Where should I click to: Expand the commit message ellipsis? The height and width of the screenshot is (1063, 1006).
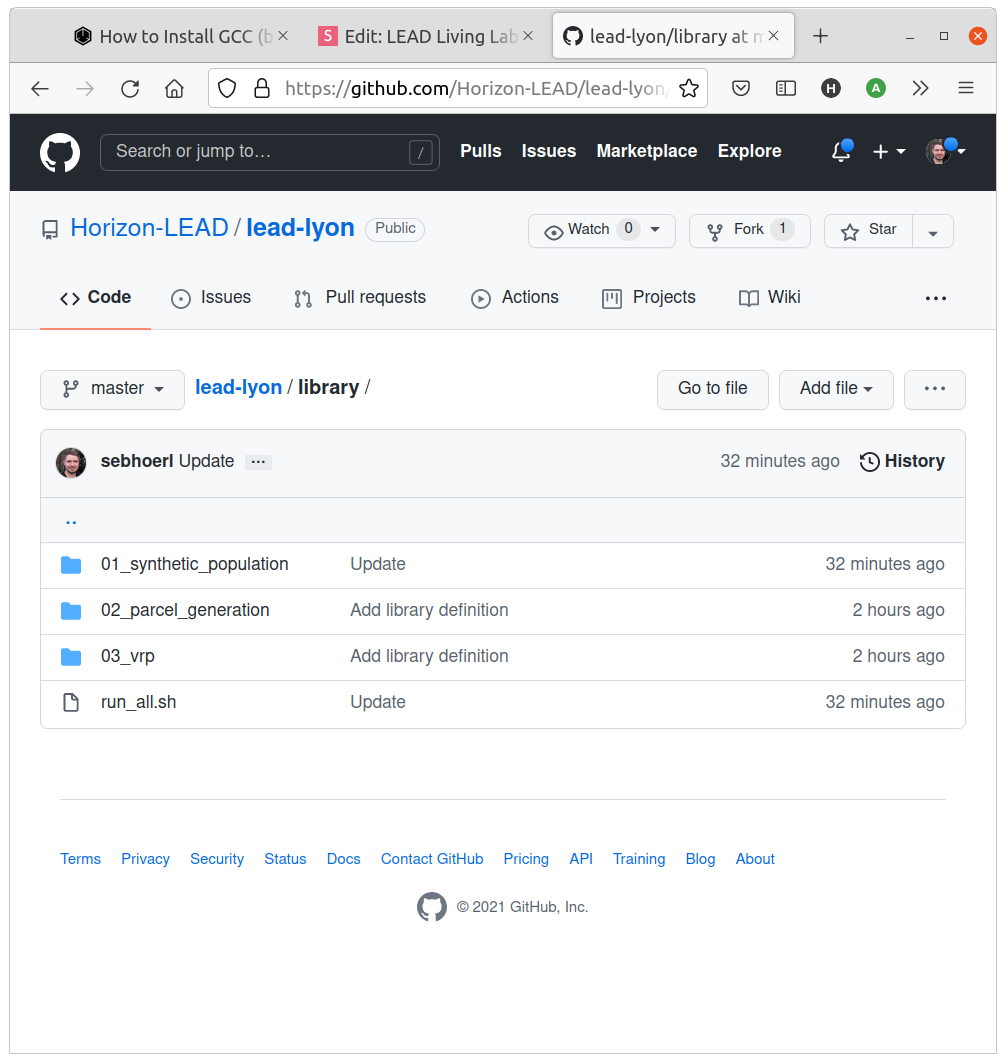[258, 462]
